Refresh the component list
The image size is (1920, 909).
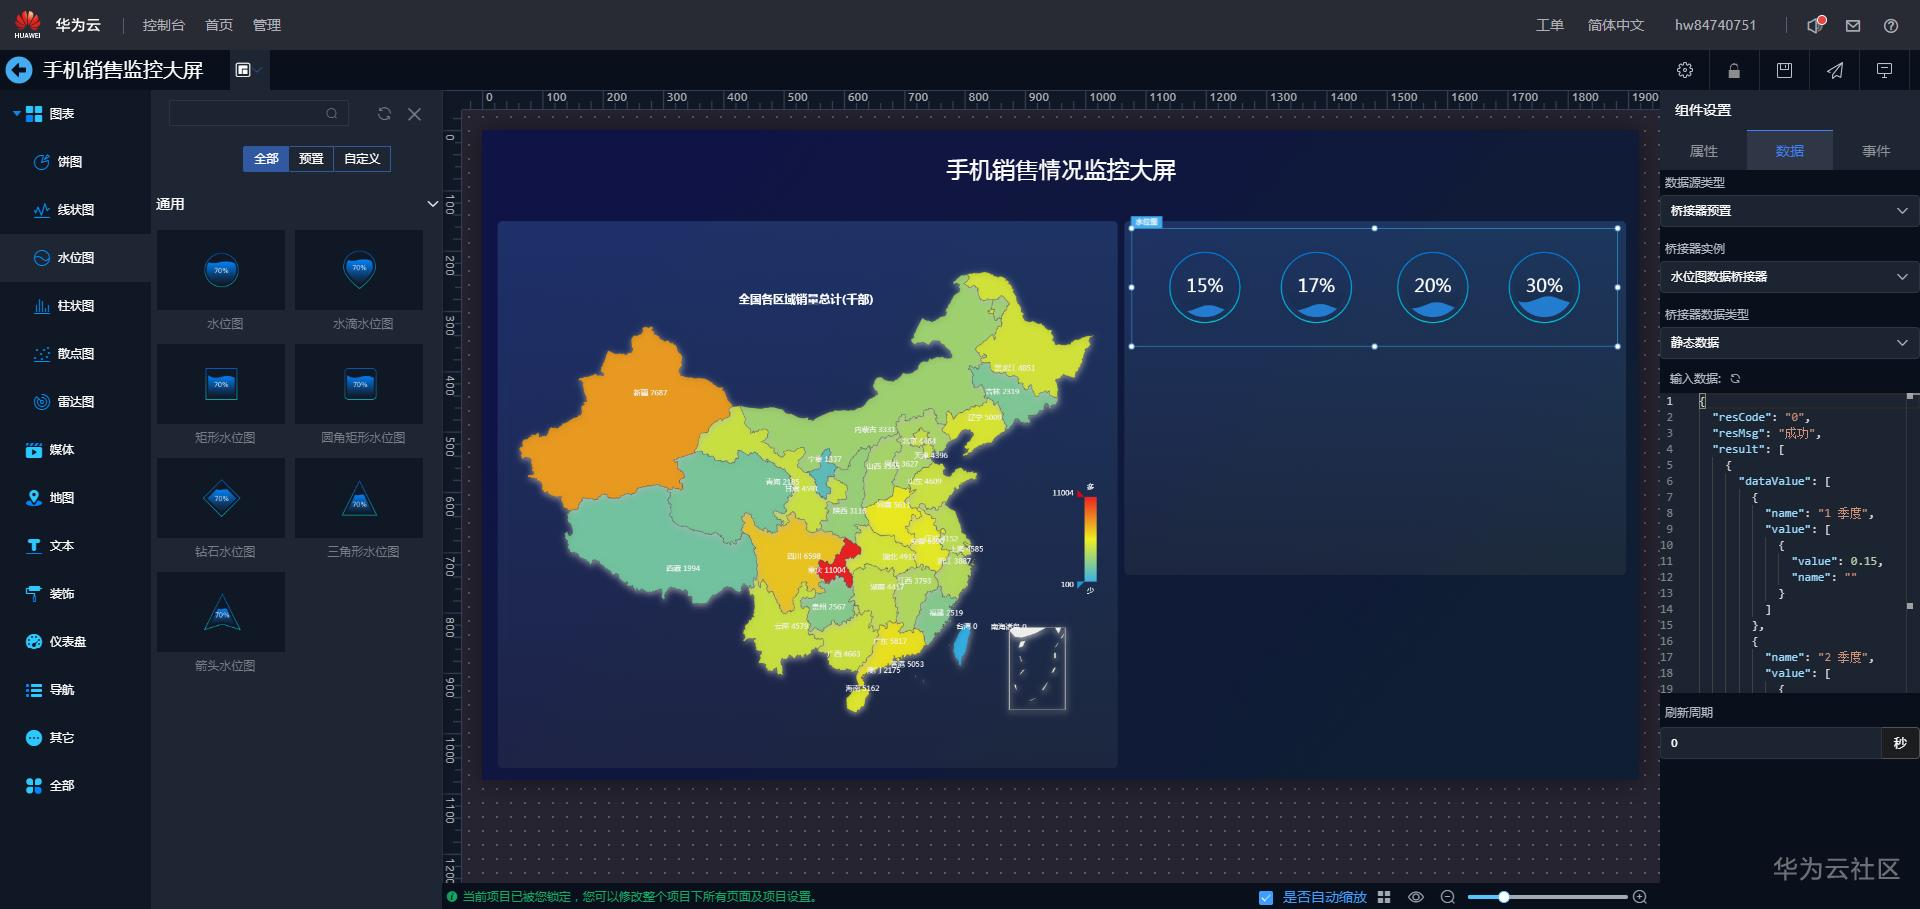pos(384,114)
